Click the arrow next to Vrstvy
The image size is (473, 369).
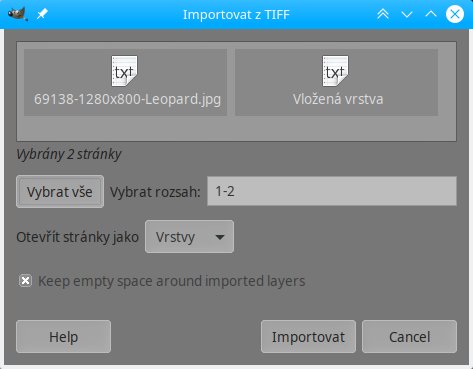220,237
